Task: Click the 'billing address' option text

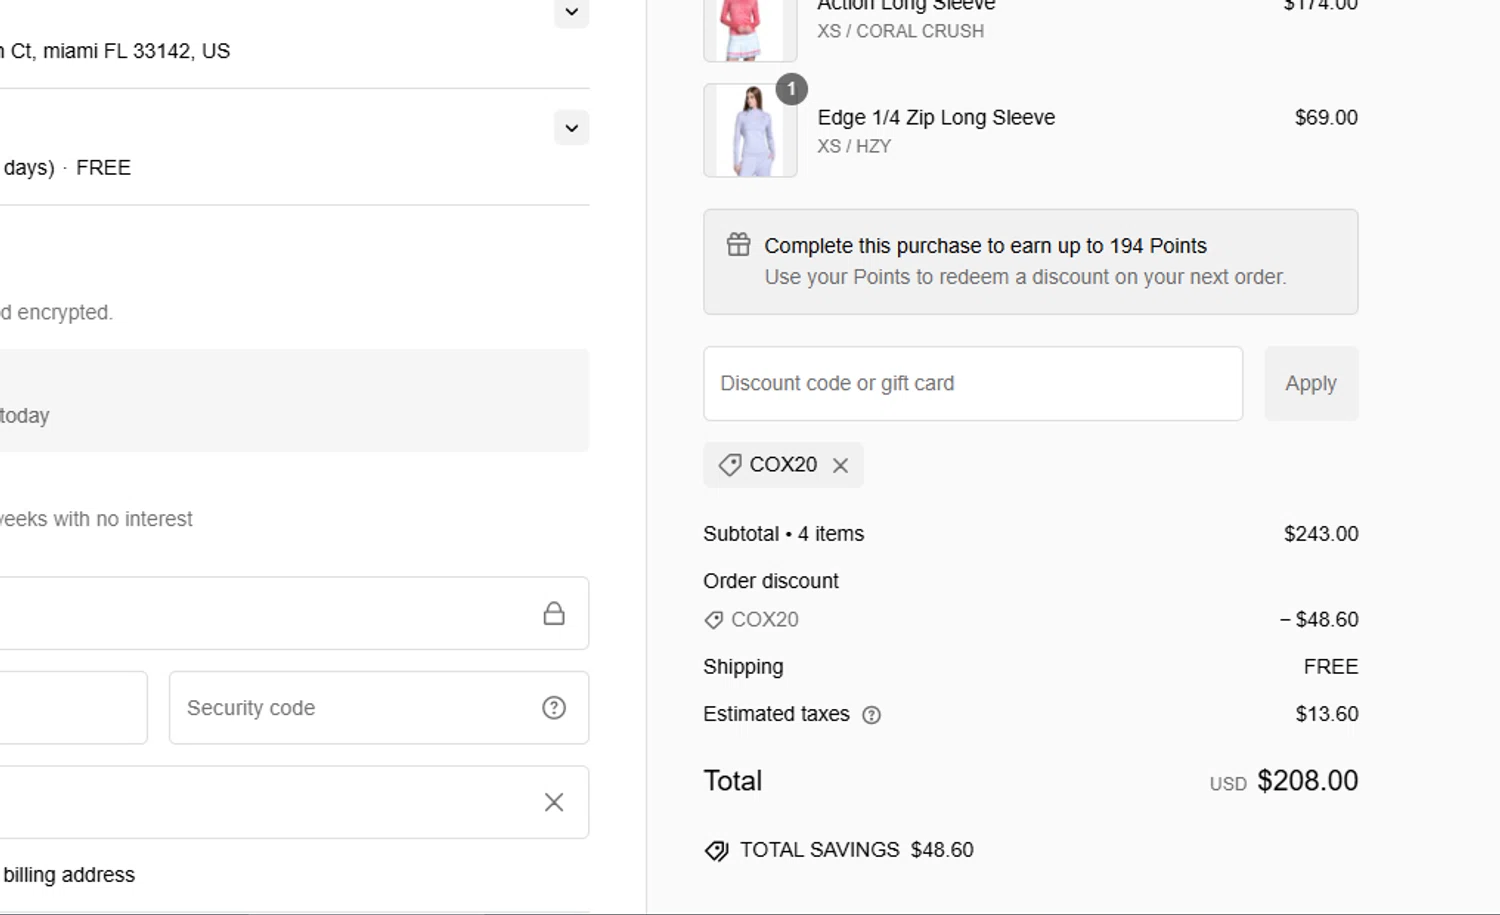Action: coord(69,875)
